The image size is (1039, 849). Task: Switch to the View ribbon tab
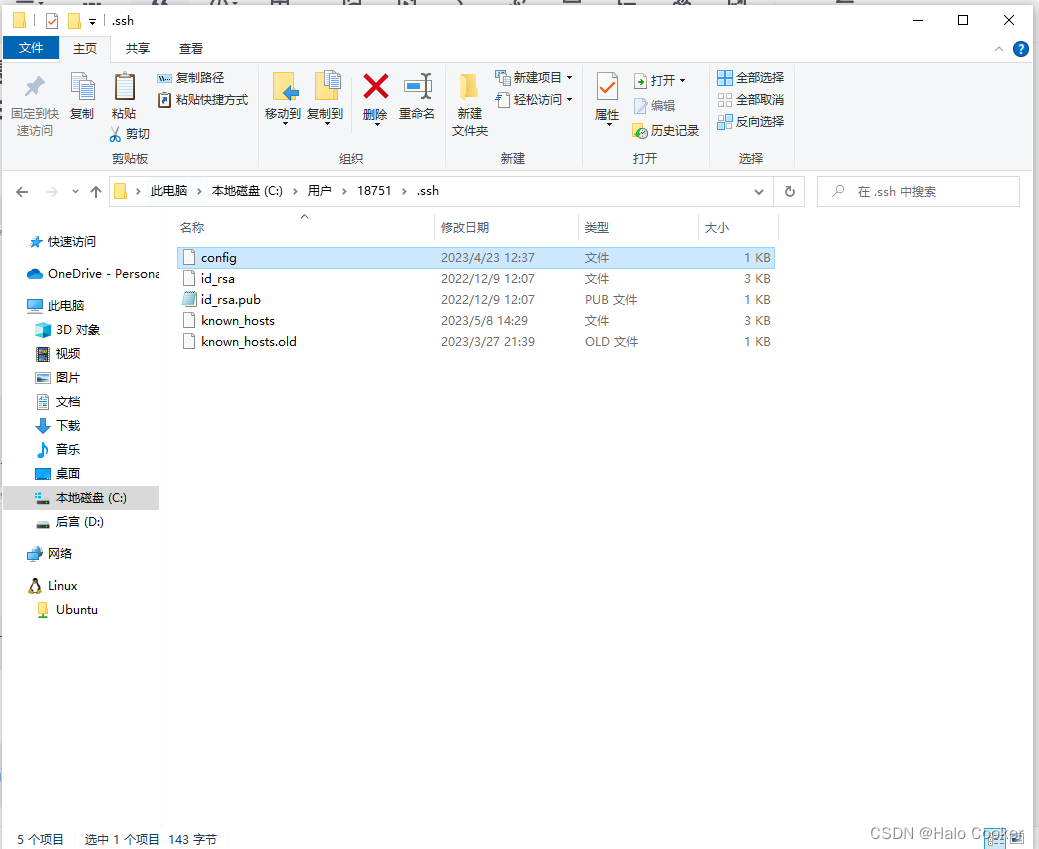(x=190, y=48)
